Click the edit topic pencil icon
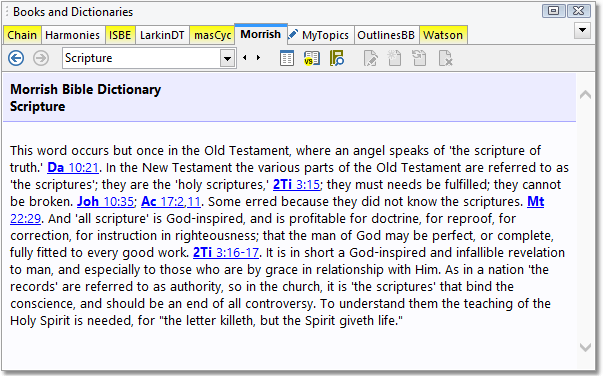The height and width of the screenshot is (378, 603). (371, 58)
